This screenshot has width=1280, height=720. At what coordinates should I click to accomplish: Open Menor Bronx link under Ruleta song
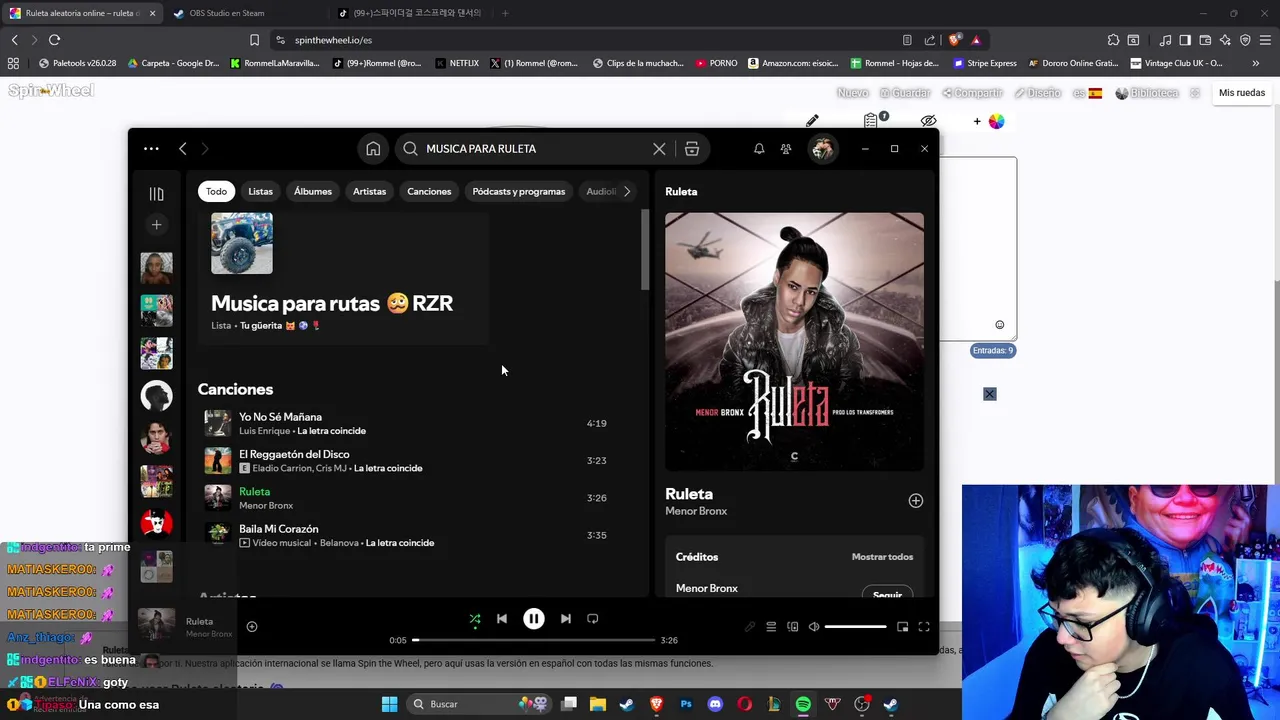tap(266, 506)
